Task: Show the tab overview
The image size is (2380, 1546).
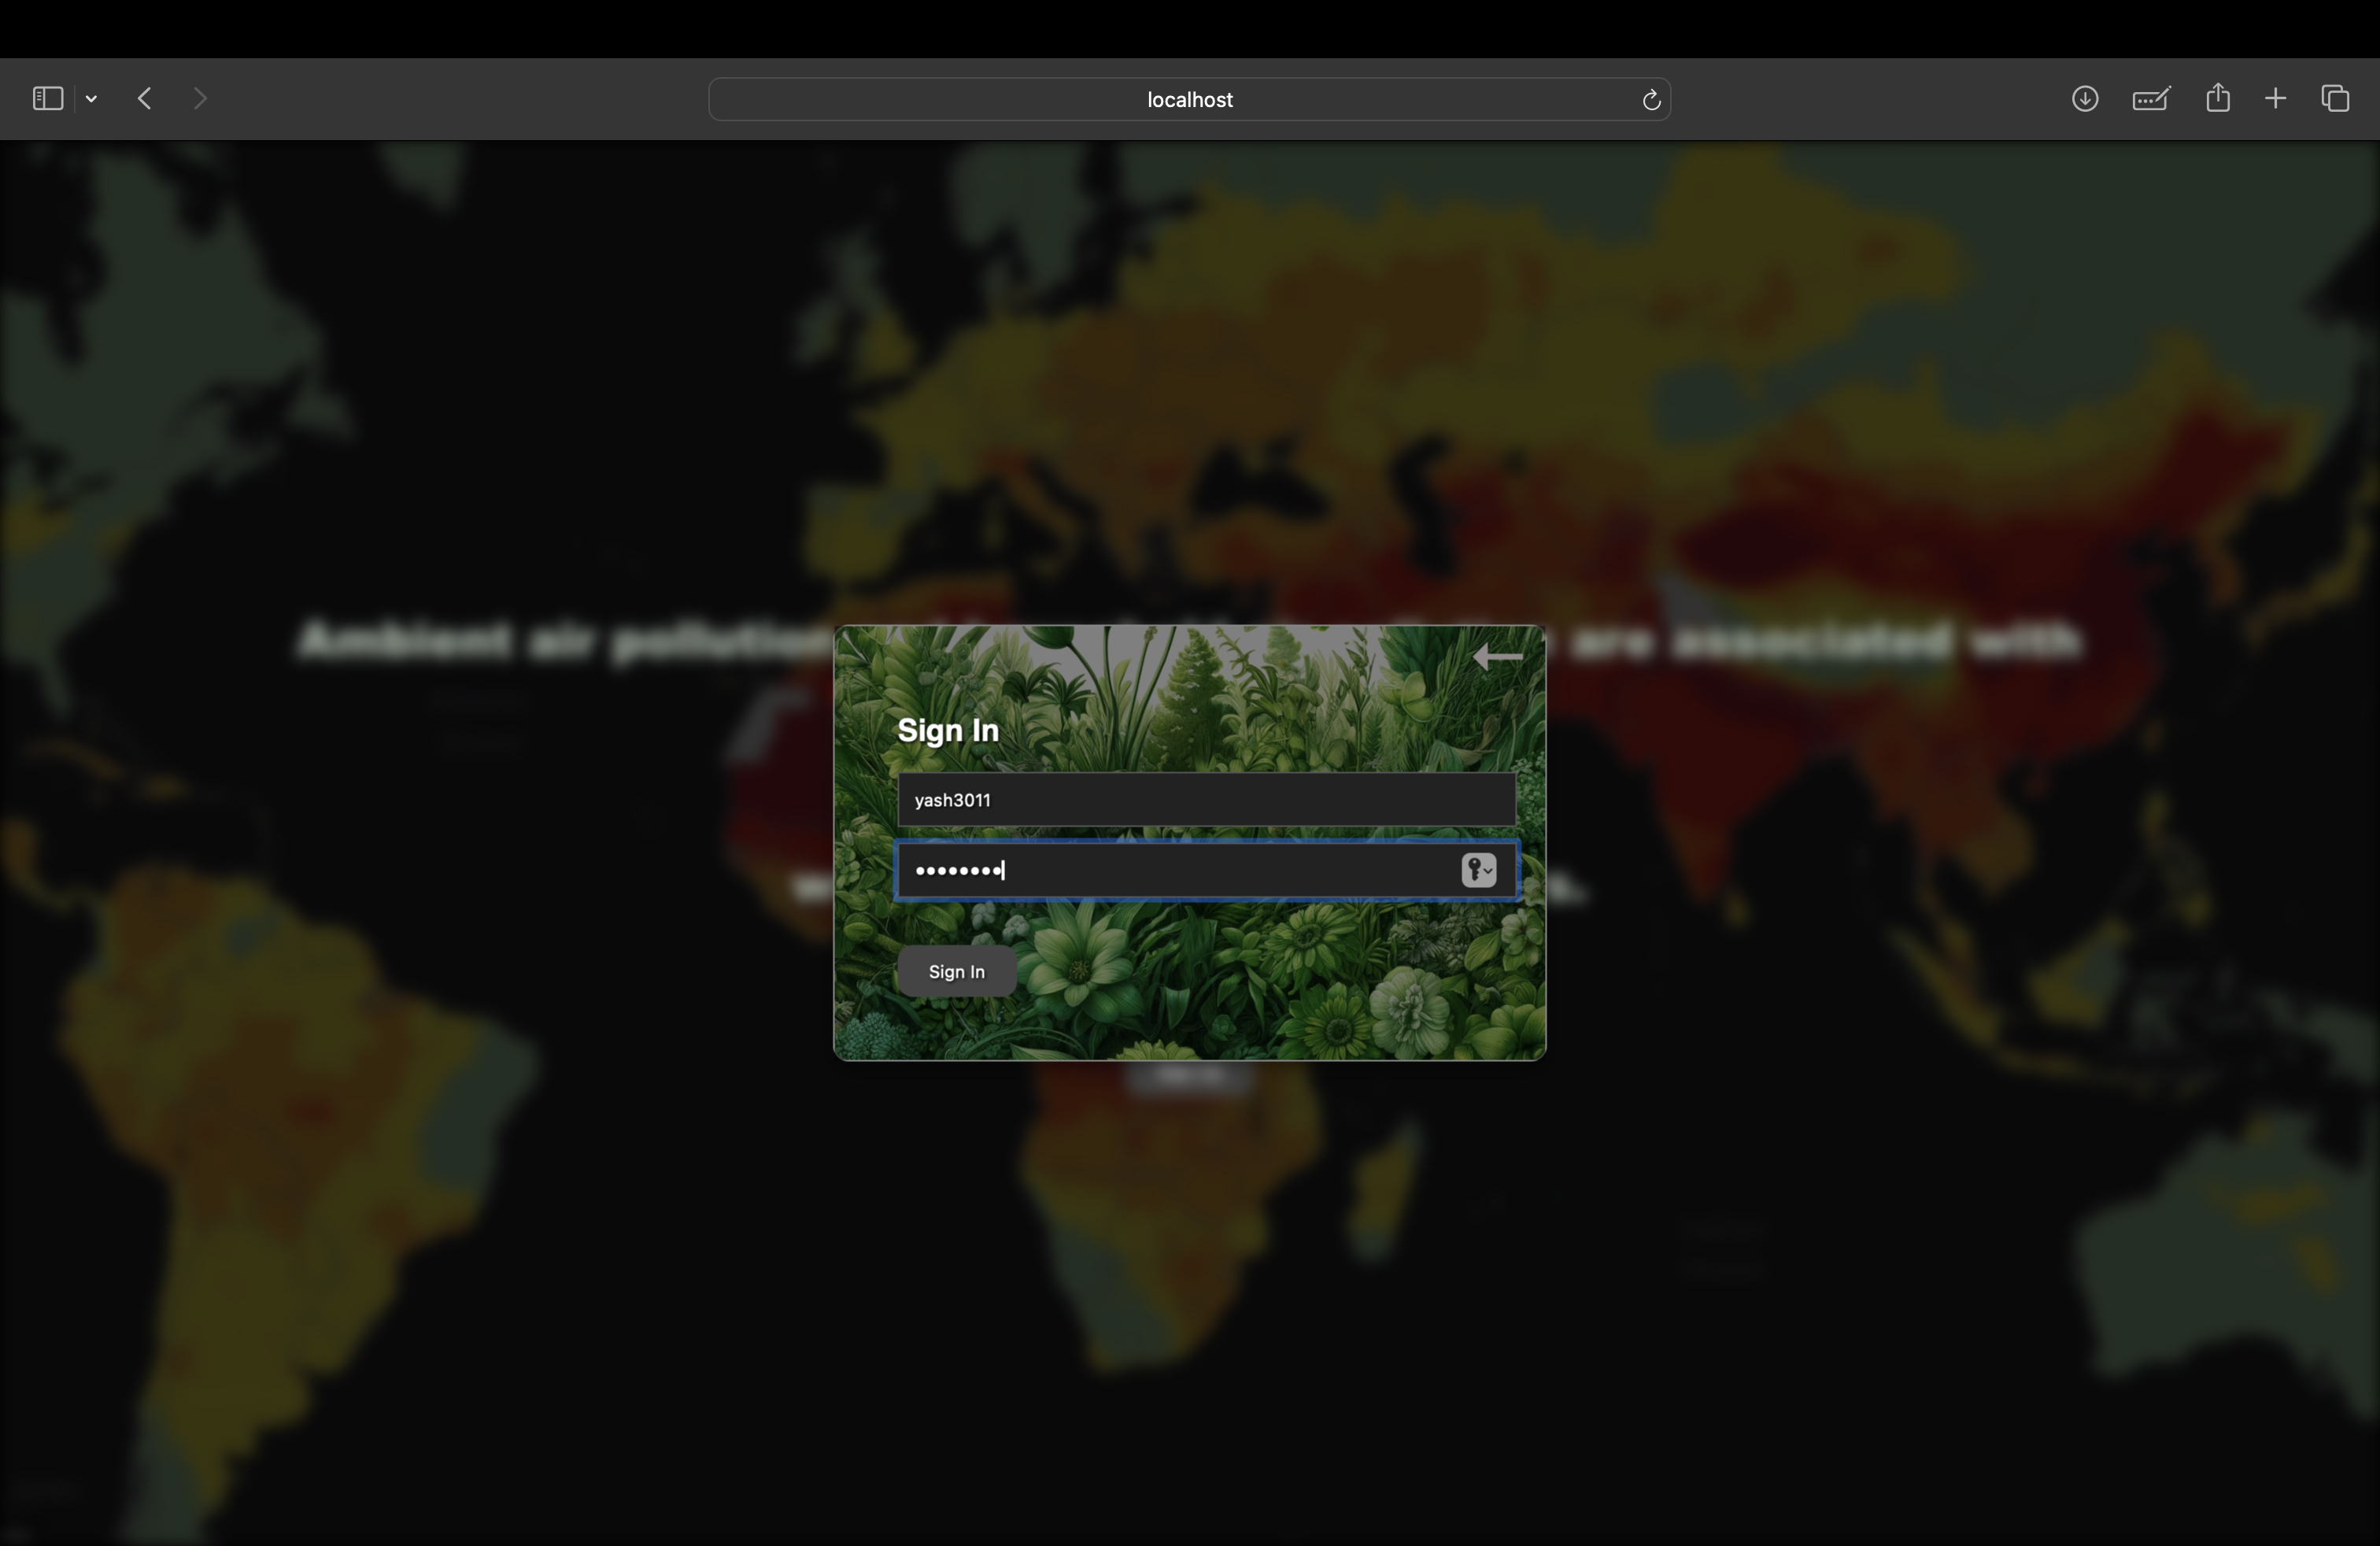Action: click(x=2334, y=98)
